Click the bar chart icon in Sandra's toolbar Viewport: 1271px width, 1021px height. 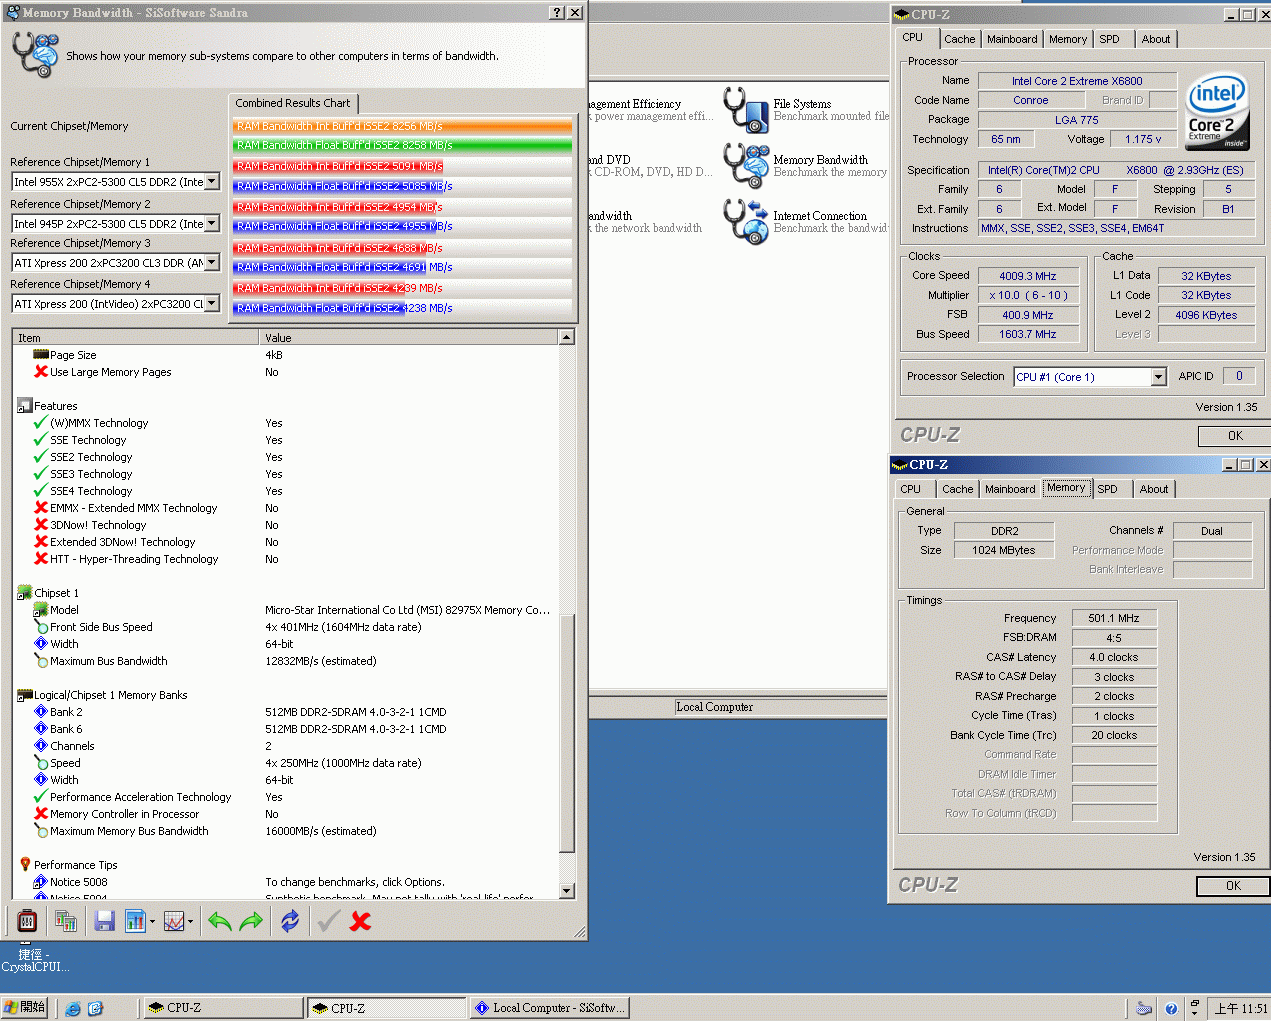coord(135,921)
